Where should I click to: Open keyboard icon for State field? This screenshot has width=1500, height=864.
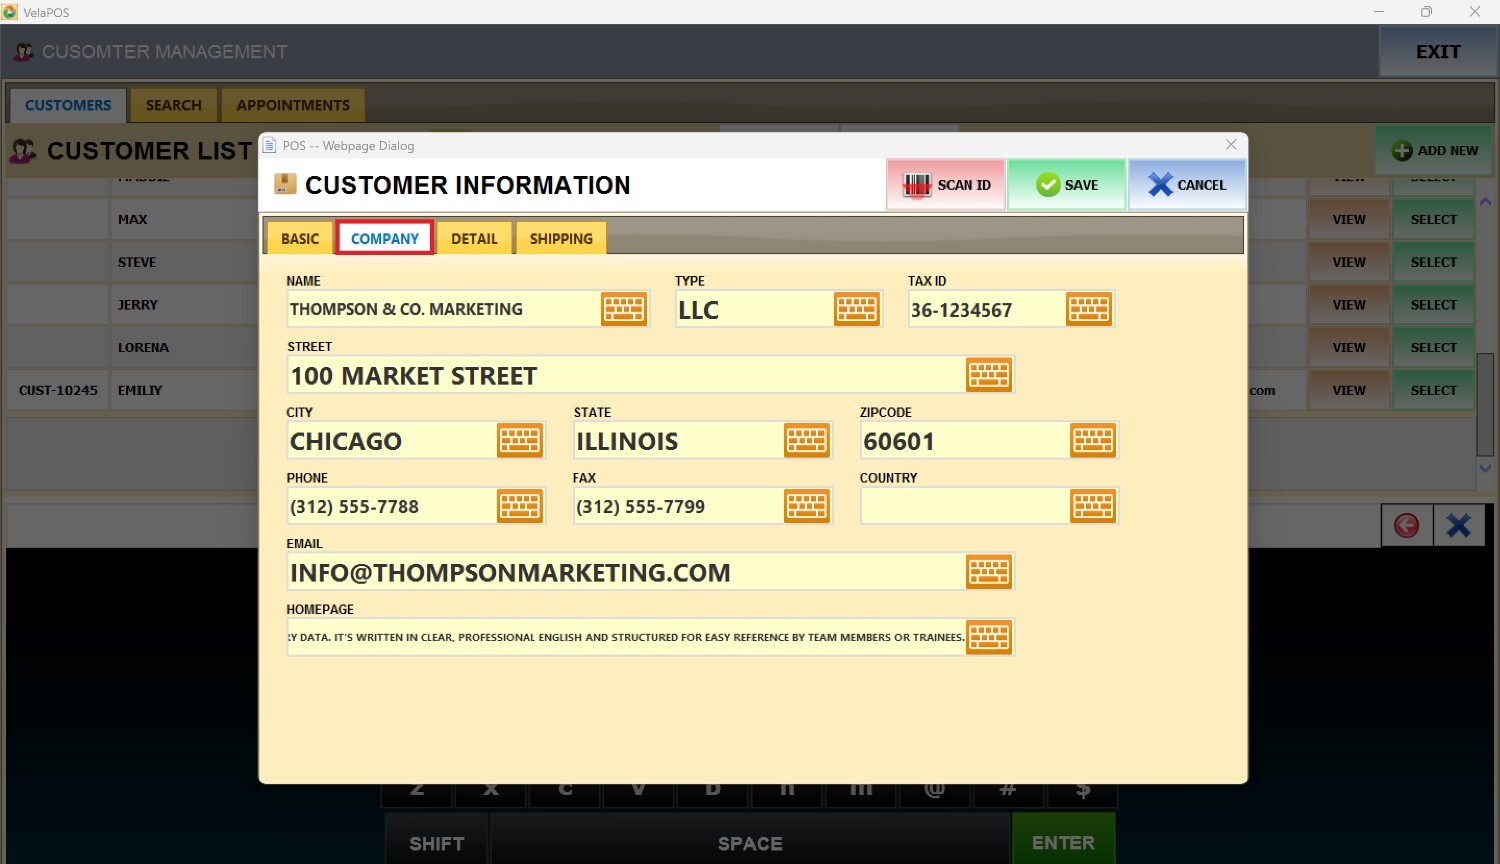pos(806,441)
